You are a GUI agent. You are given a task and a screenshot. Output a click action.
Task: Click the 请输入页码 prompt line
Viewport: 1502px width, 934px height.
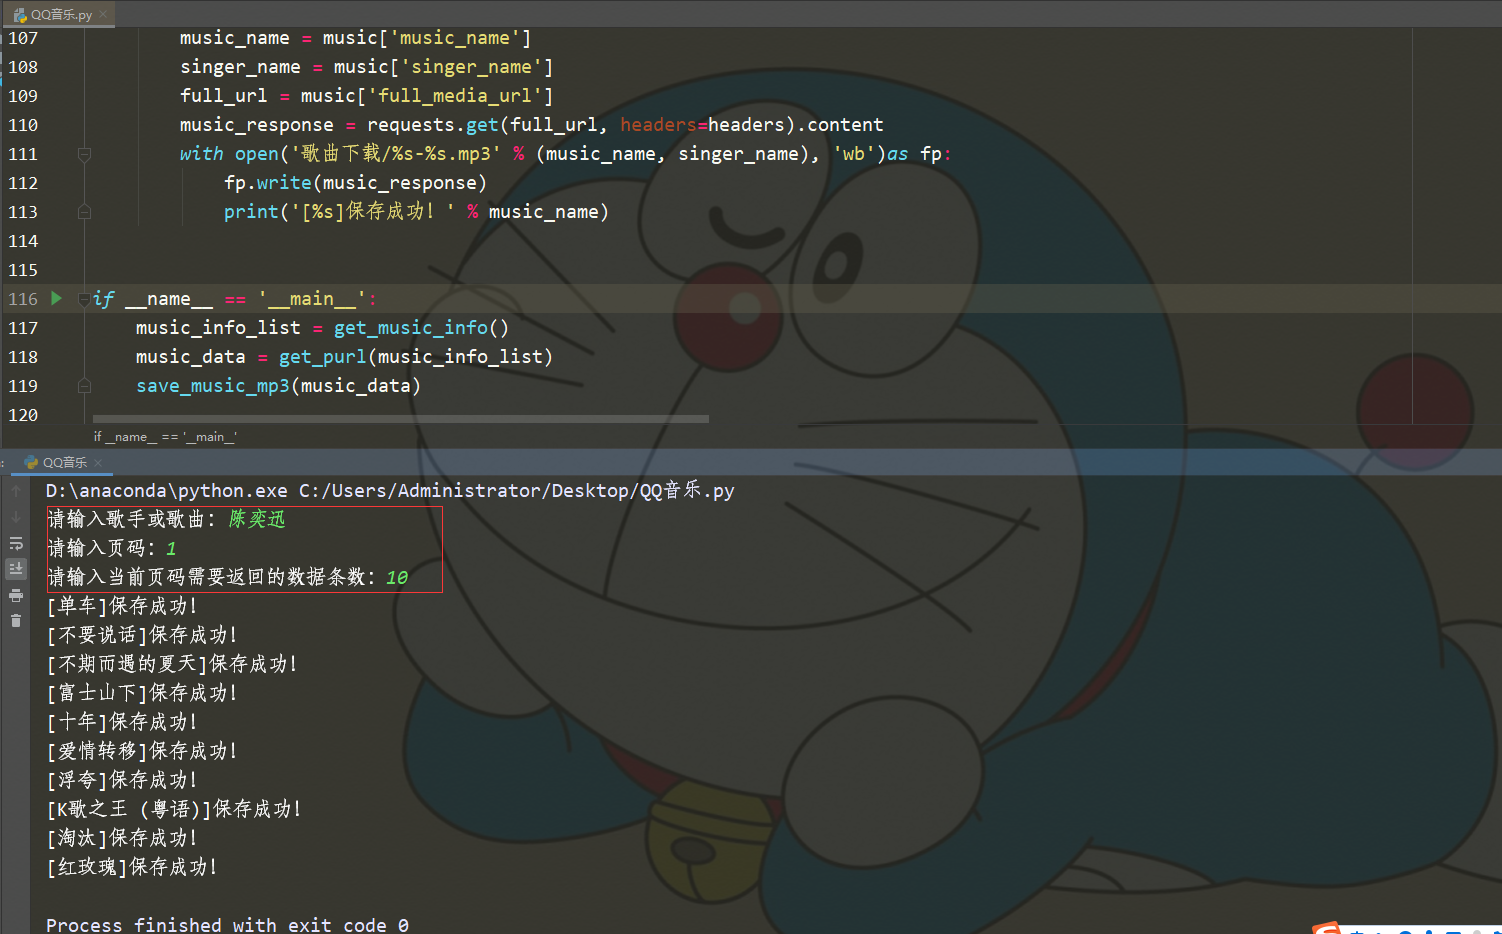point(112,548)
